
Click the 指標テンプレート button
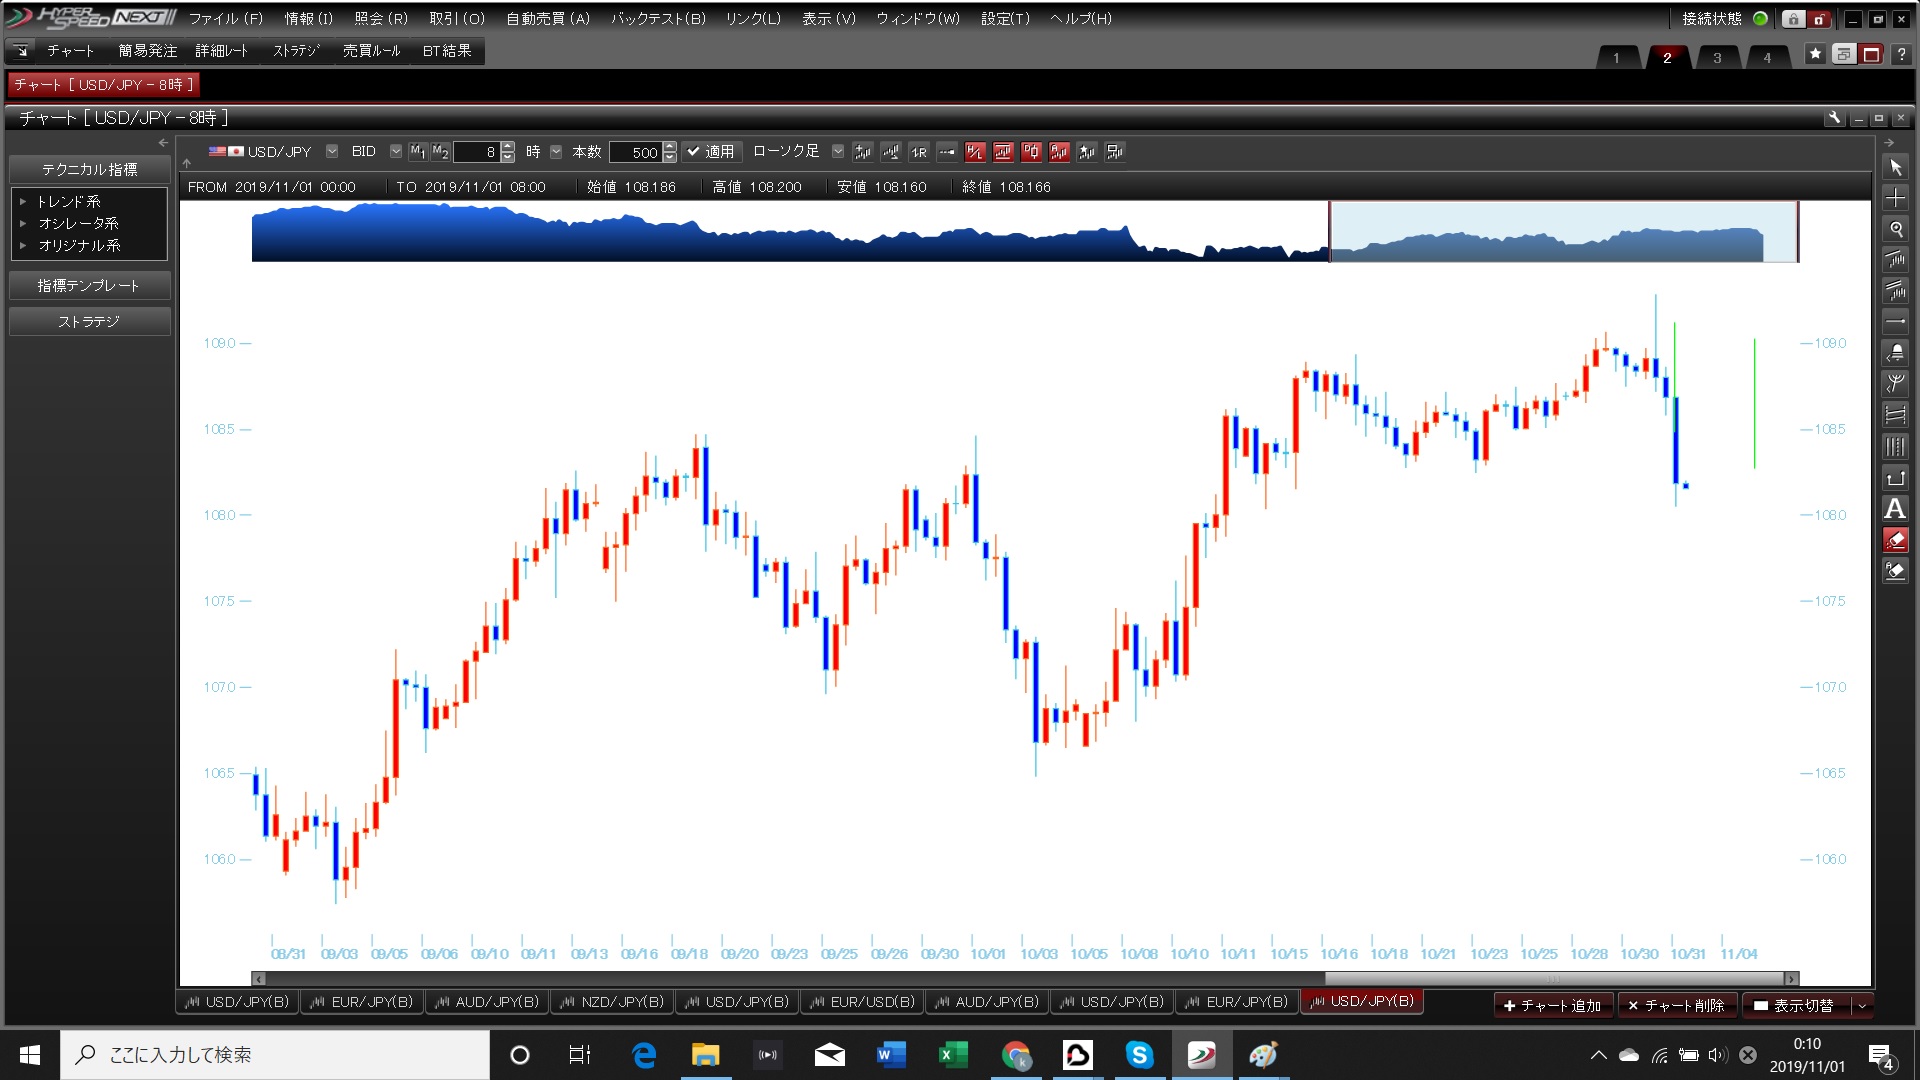tap(89, 286)
